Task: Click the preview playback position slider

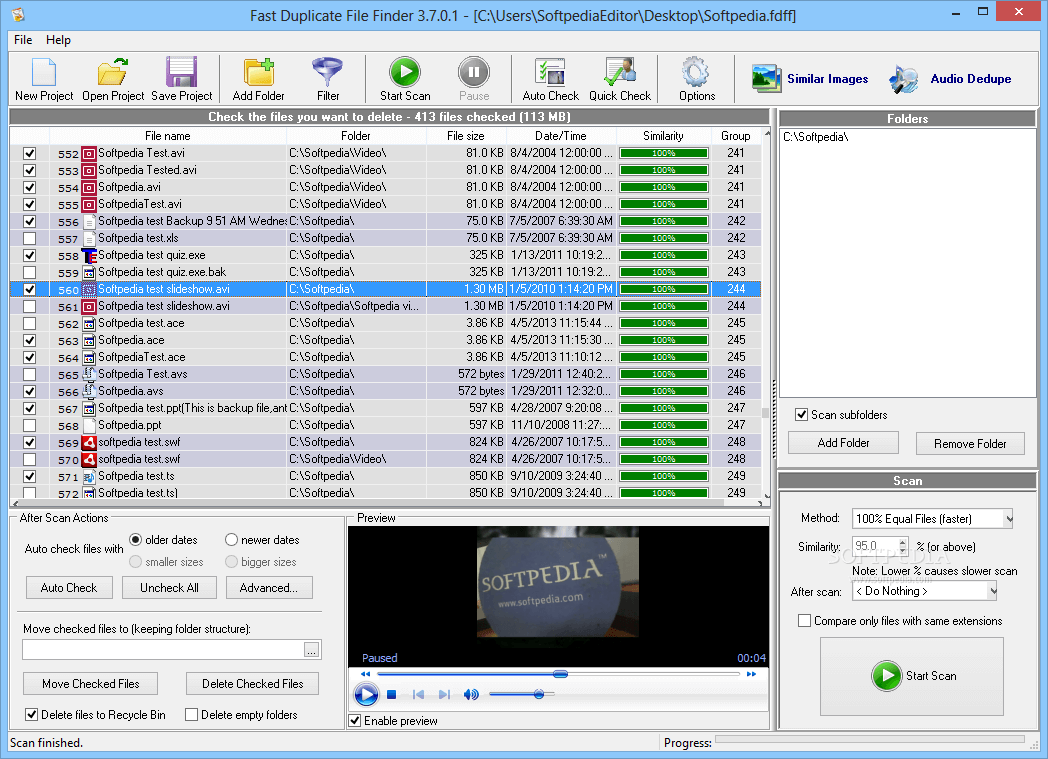Action: pyautogui.click(x=559, y=674)
